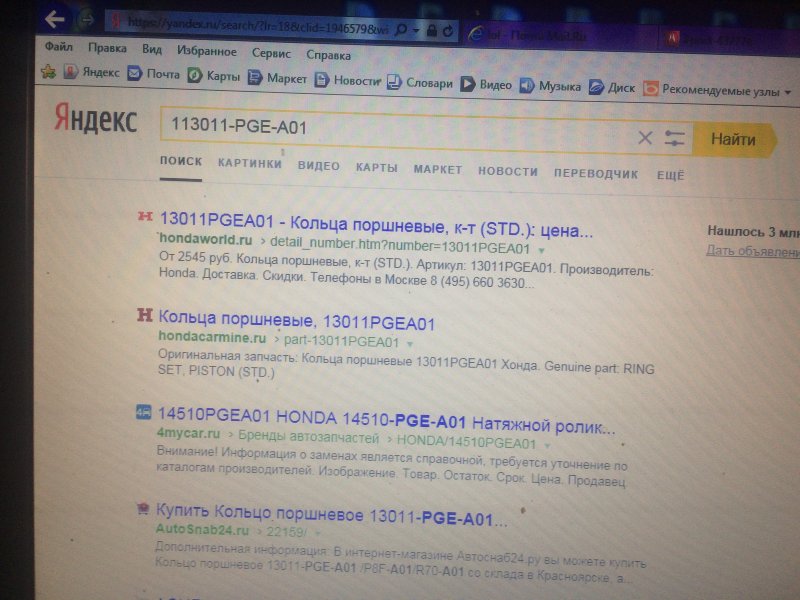Screen dimensions: 800x600
Task: Open the Яндекс favorites bookmark
Action: 91,72
